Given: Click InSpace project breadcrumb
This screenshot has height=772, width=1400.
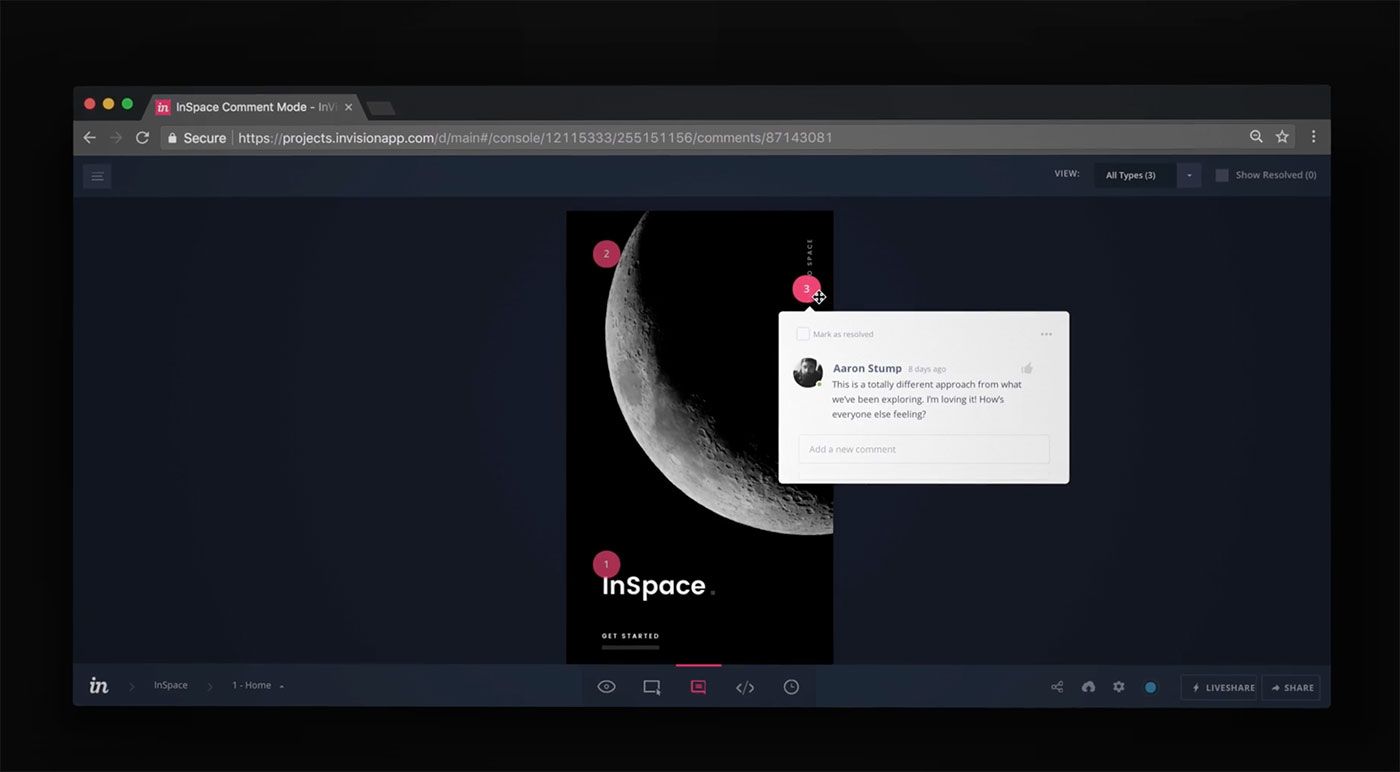Looking at the screenshot, I should click(x=170, y=686).
